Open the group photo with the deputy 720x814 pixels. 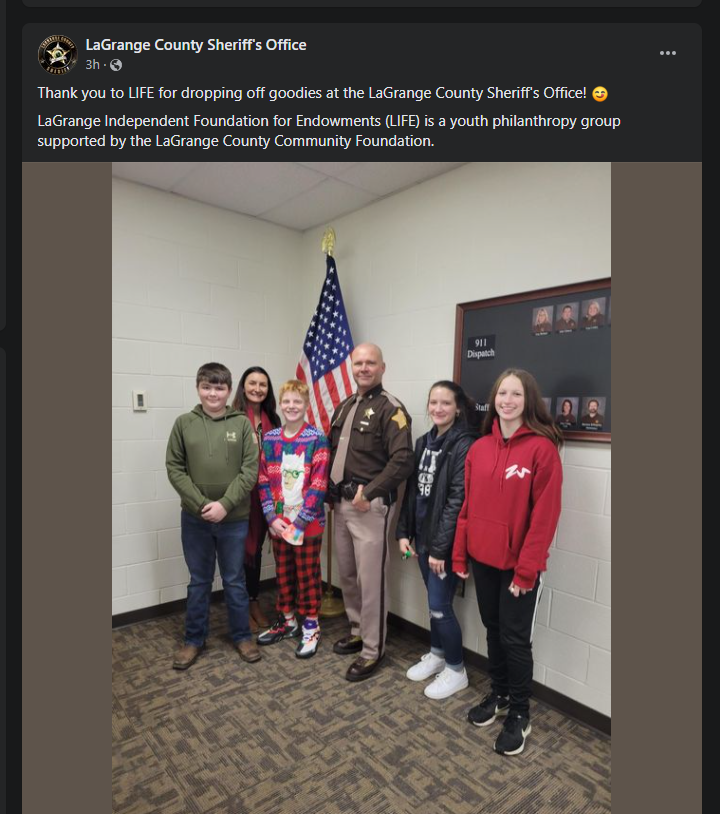click(361, 487)
